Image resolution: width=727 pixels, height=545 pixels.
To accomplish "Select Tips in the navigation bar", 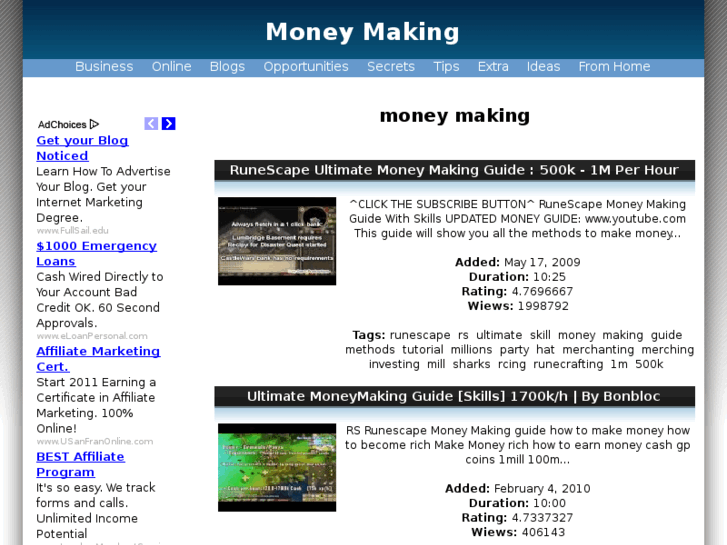I will [x=446, y=67].
